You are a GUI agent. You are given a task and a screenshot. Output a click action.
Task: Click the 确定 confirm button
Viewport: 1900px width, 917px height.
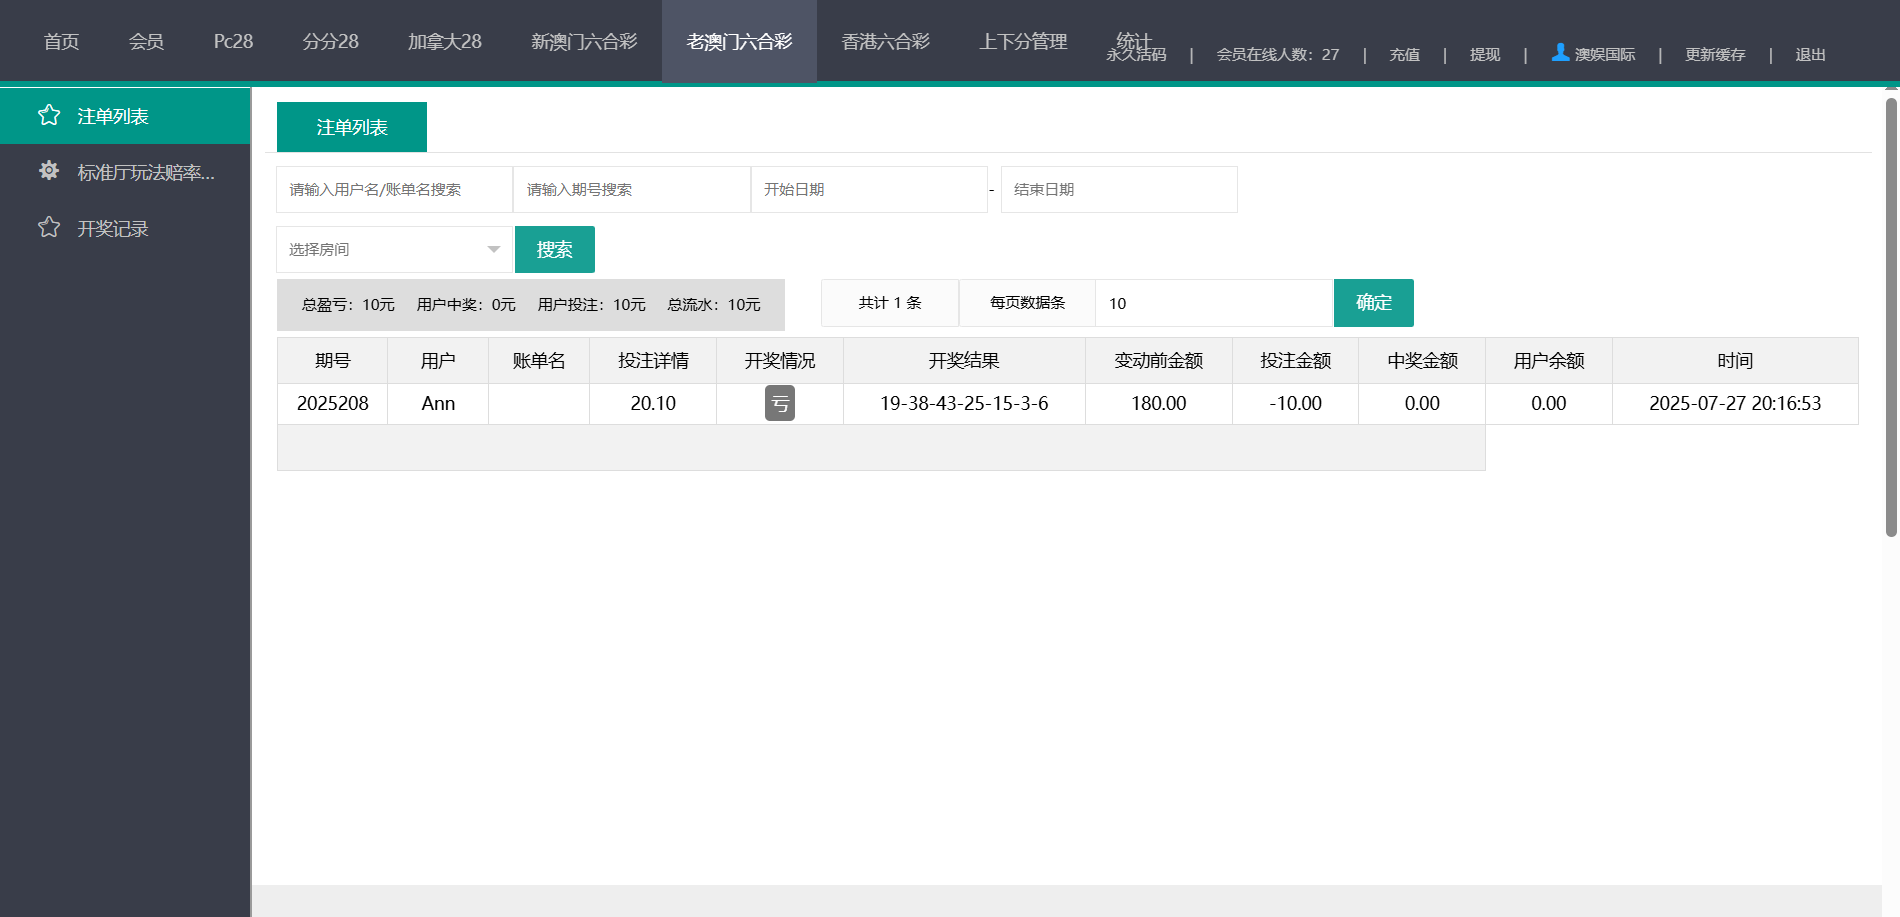coord(1373,303)
